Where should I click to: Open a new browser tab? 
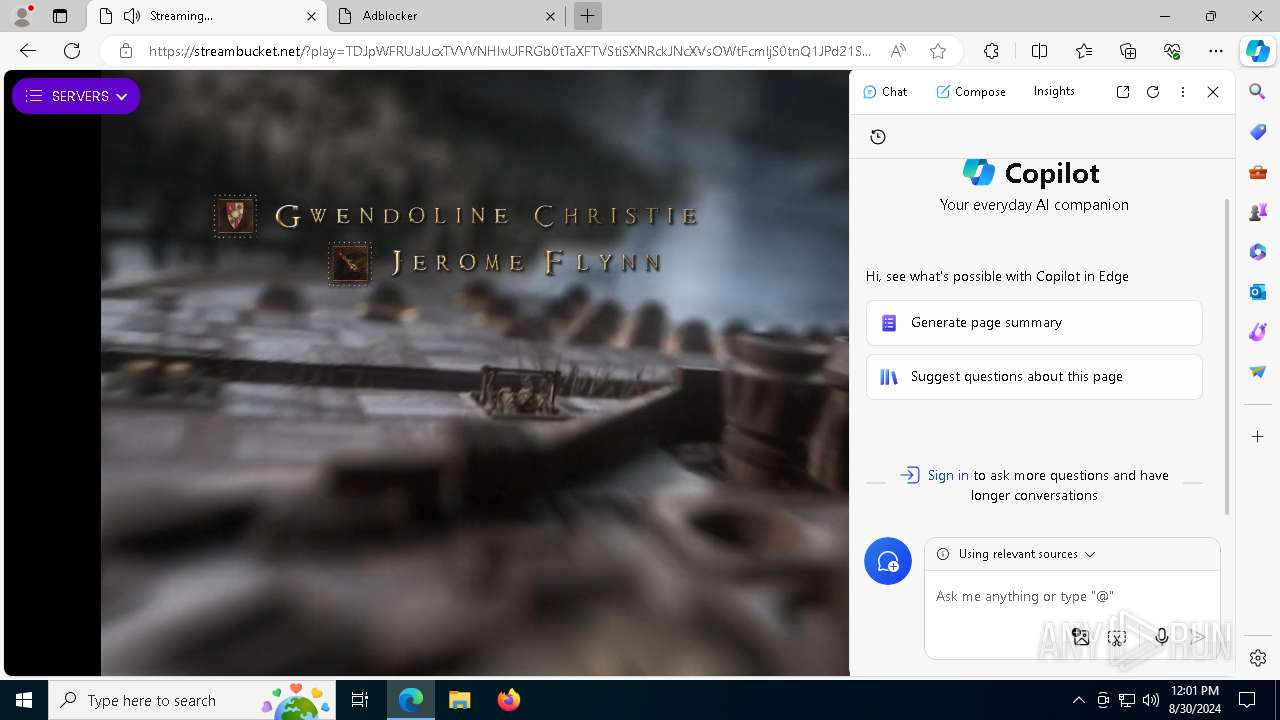click(588, 16)
